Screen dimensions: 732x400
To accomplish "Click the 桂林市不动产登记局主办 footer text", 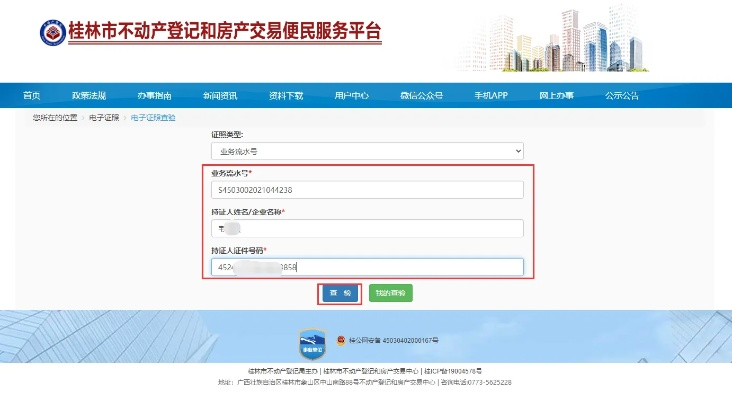I will coord(283,371).
